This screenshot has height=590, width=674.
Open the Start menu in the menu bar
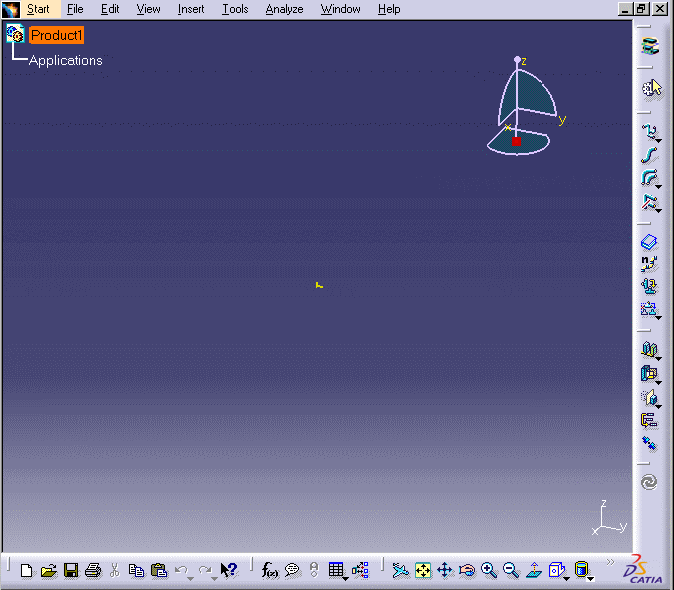[38, 9]
